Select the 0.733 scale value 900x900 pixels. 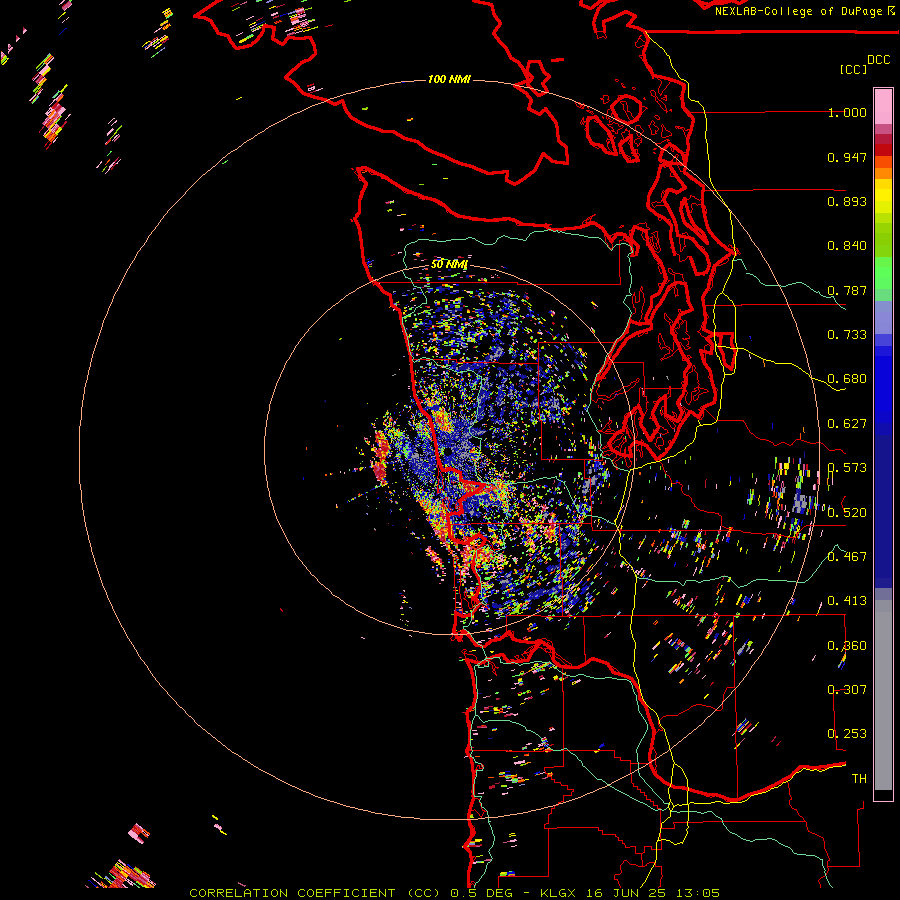pyautogui.click(x=847, y=335)
